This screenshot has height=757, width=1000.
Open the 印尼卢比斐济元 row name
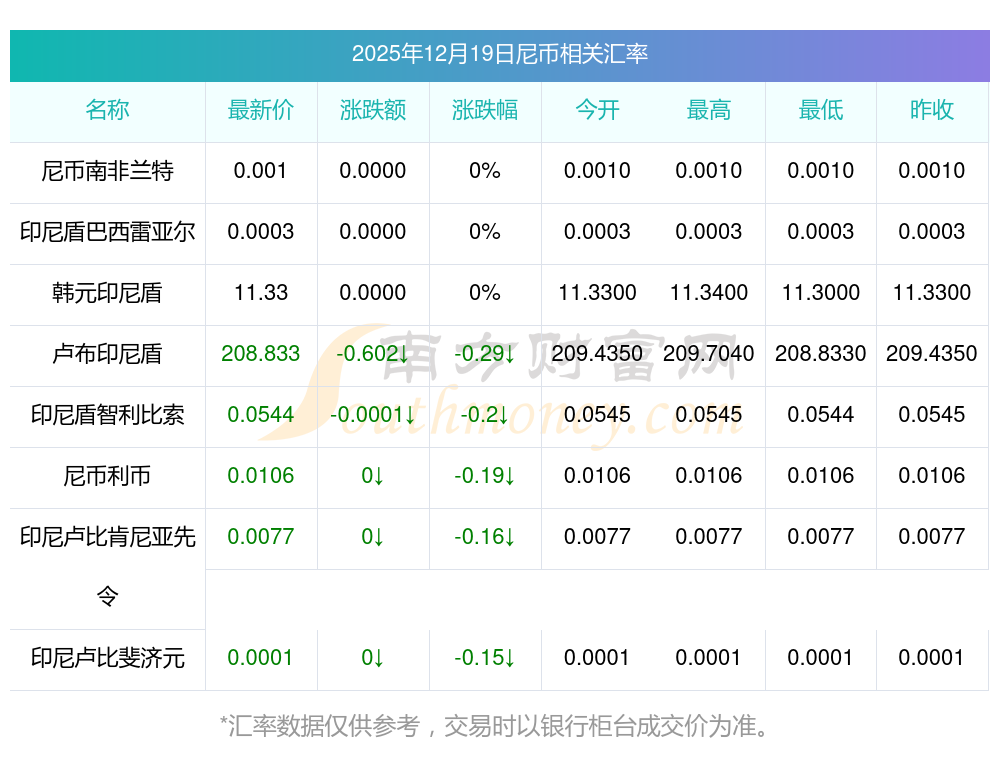pyautogui.click(x=107, y=658)
